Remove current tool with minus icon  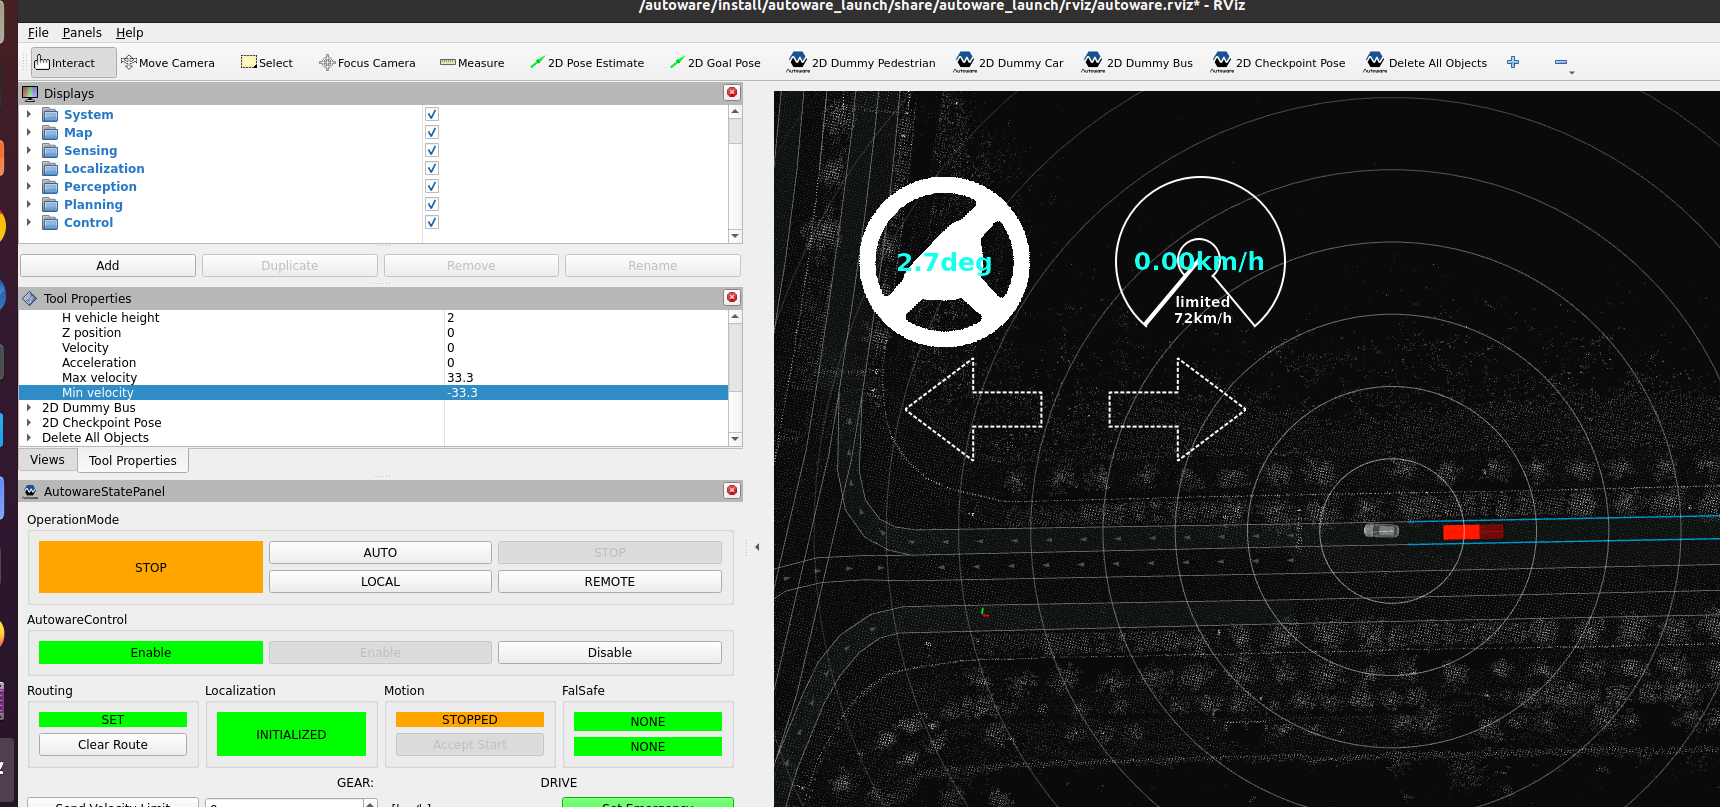(x=1561, y=62)
